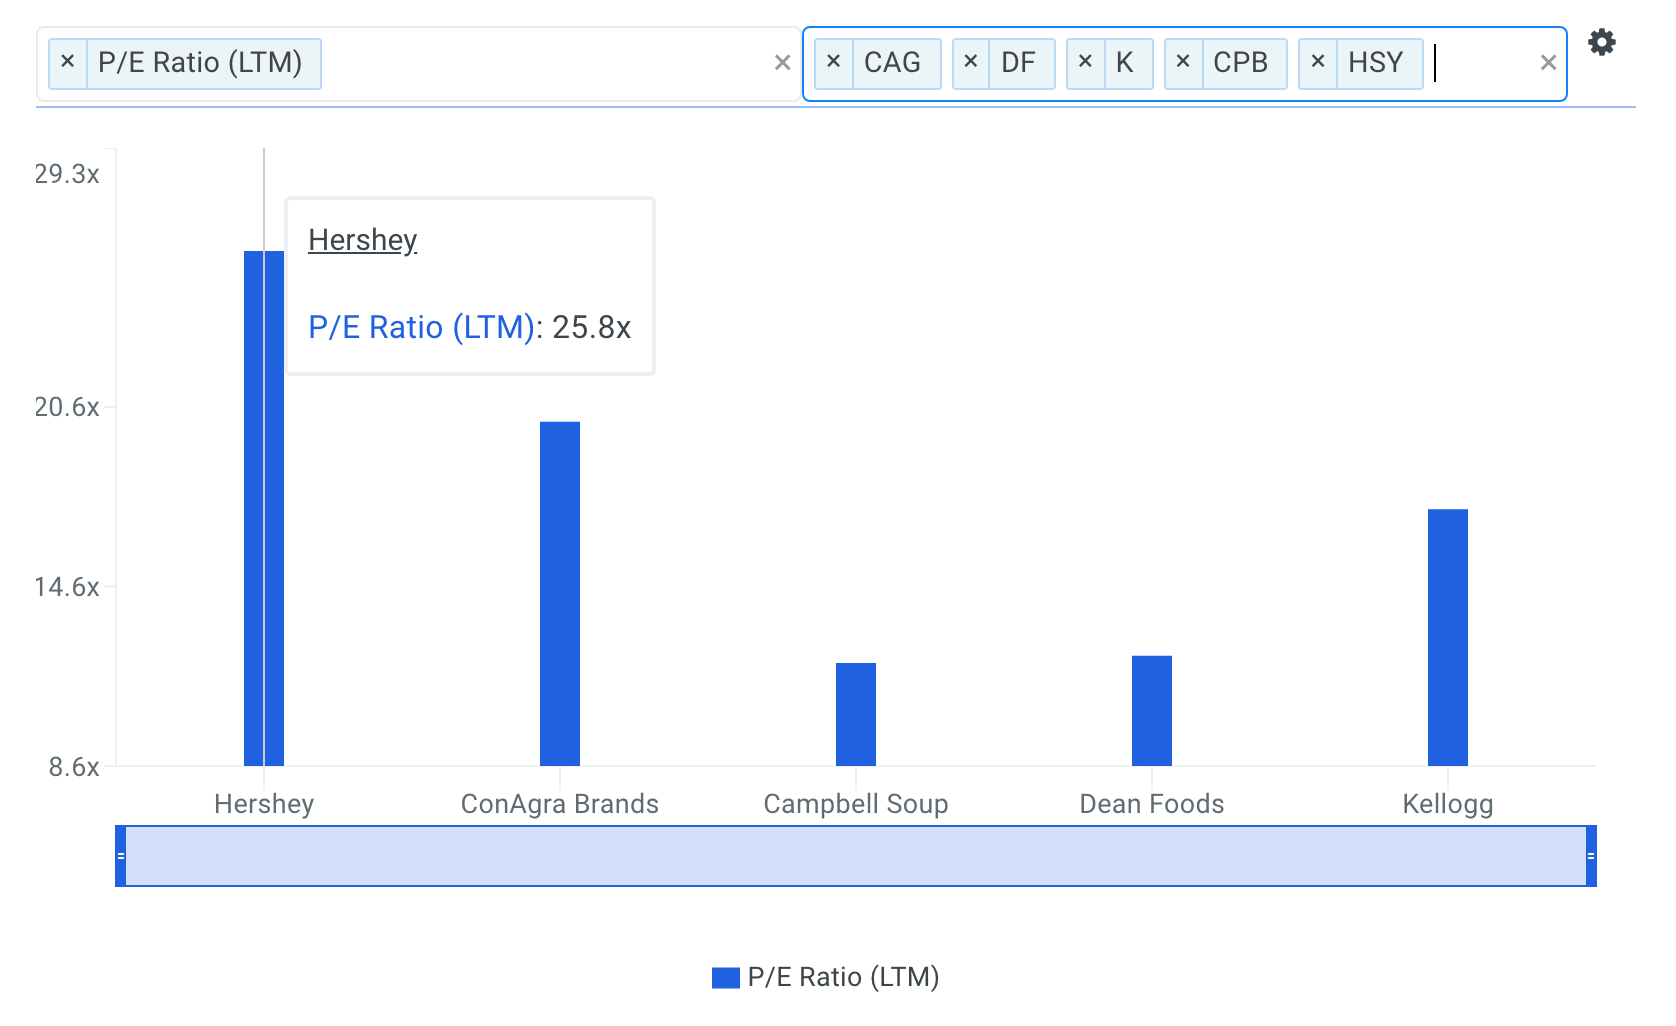Click the CAG ticker label

click(892, 62)
